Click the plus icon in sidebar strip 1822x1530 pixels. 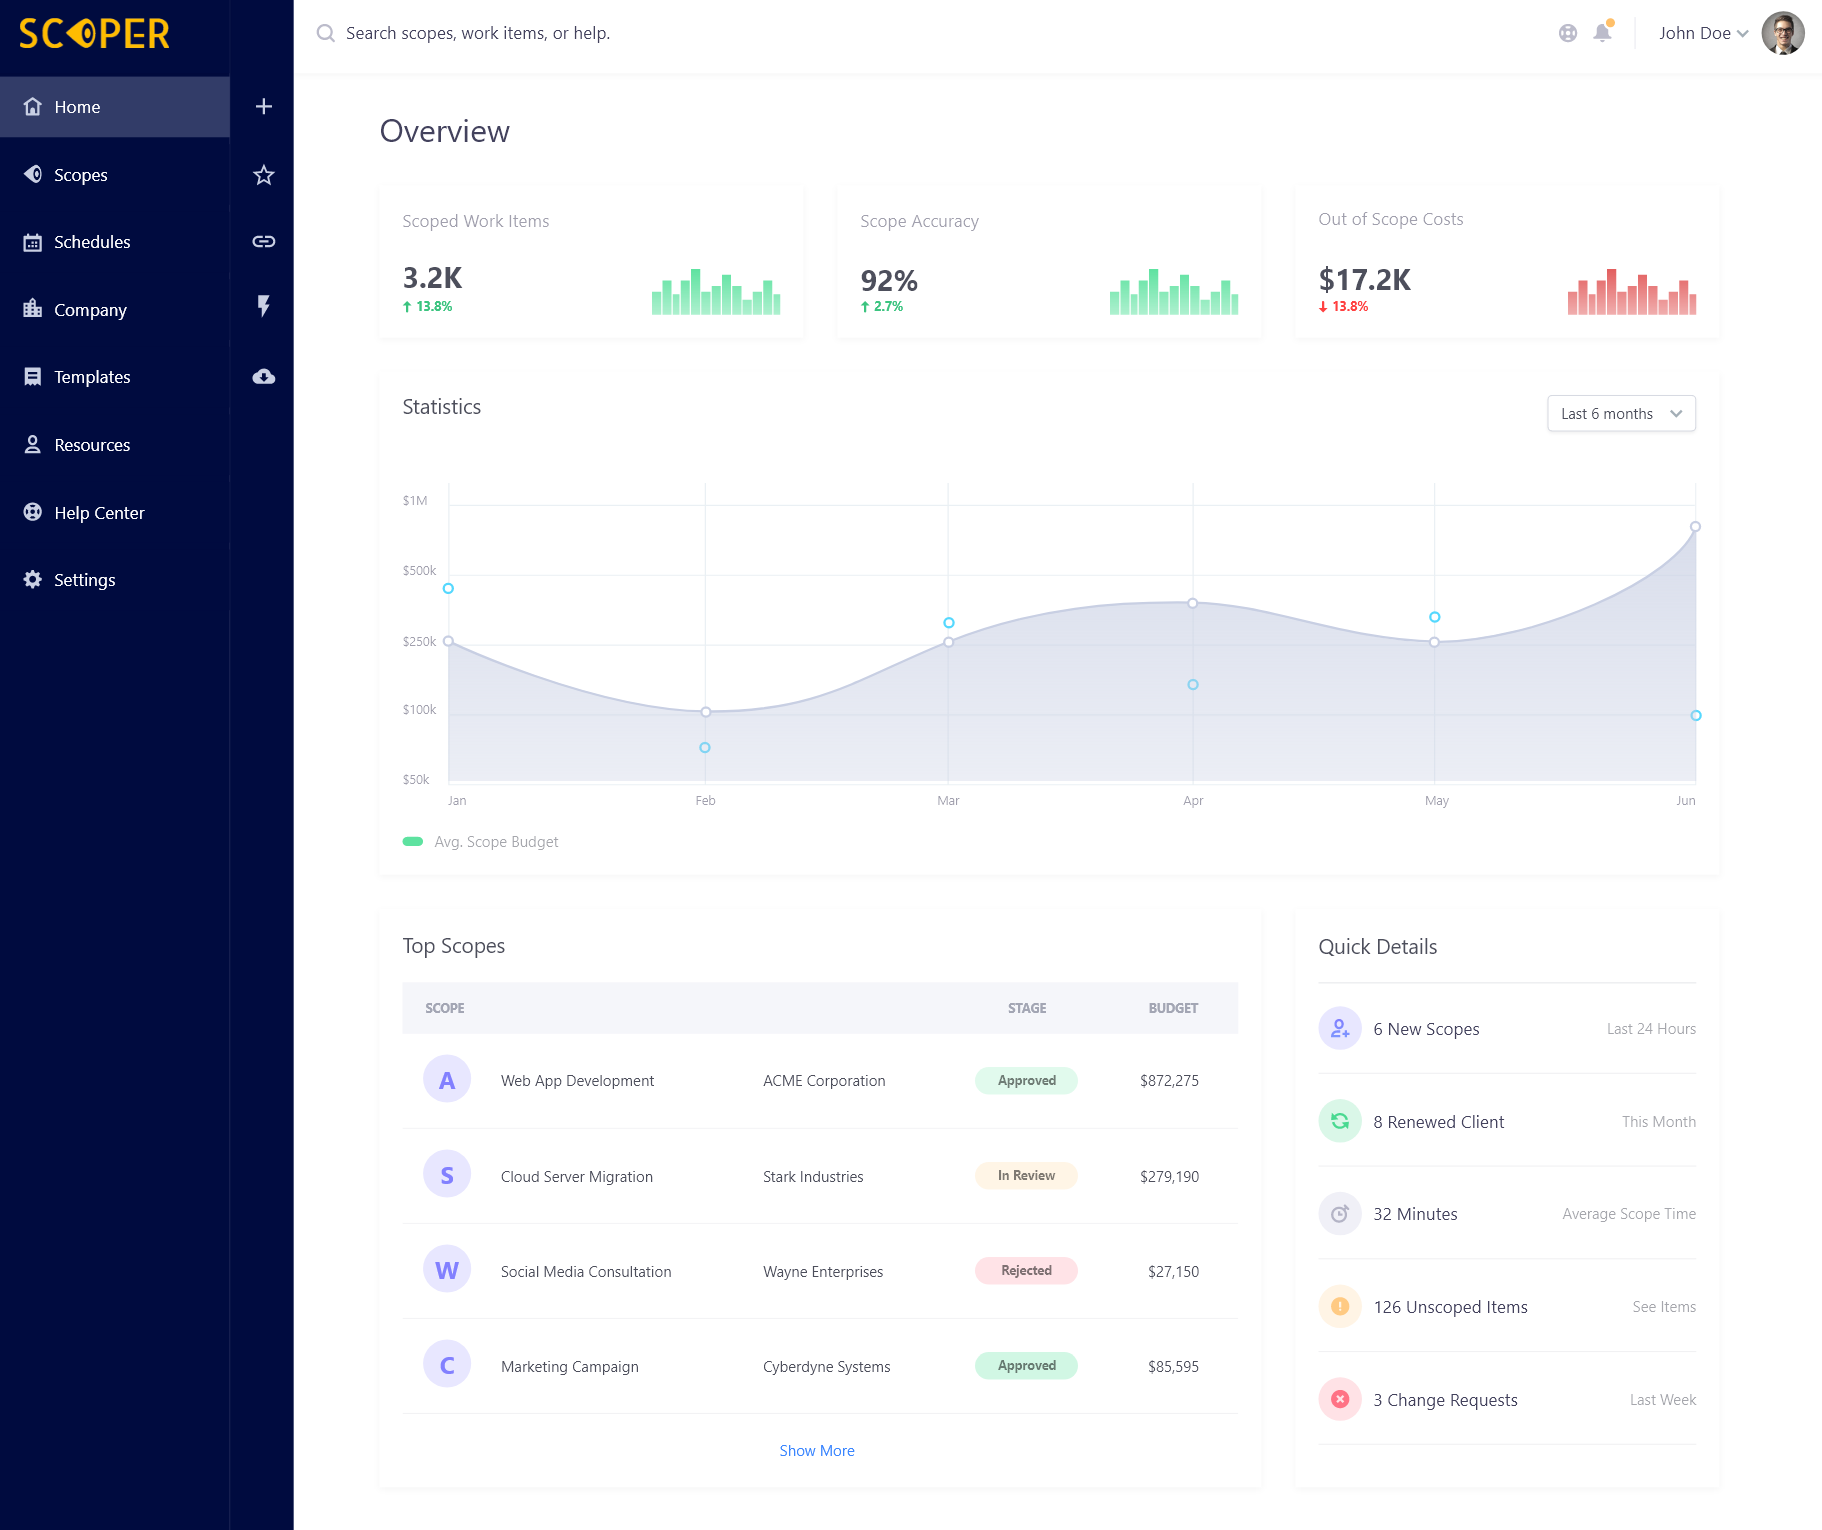(x=263, y=106)
